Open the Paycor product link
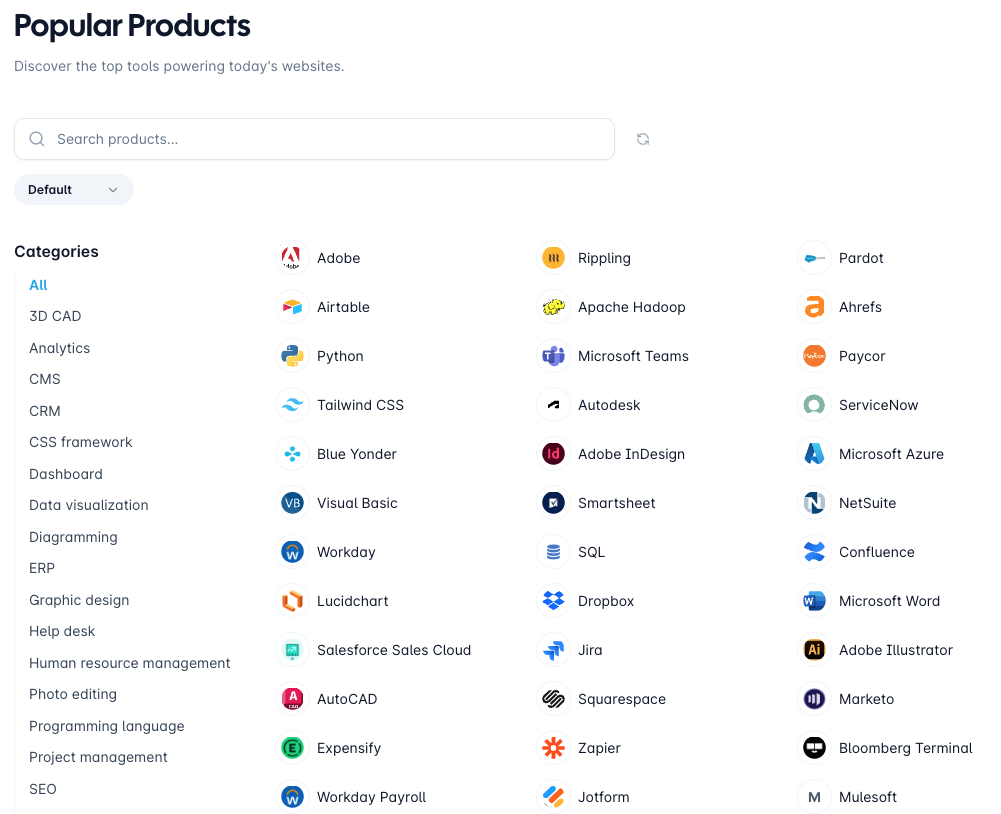The image size is (1001, 814). [862, 356]
